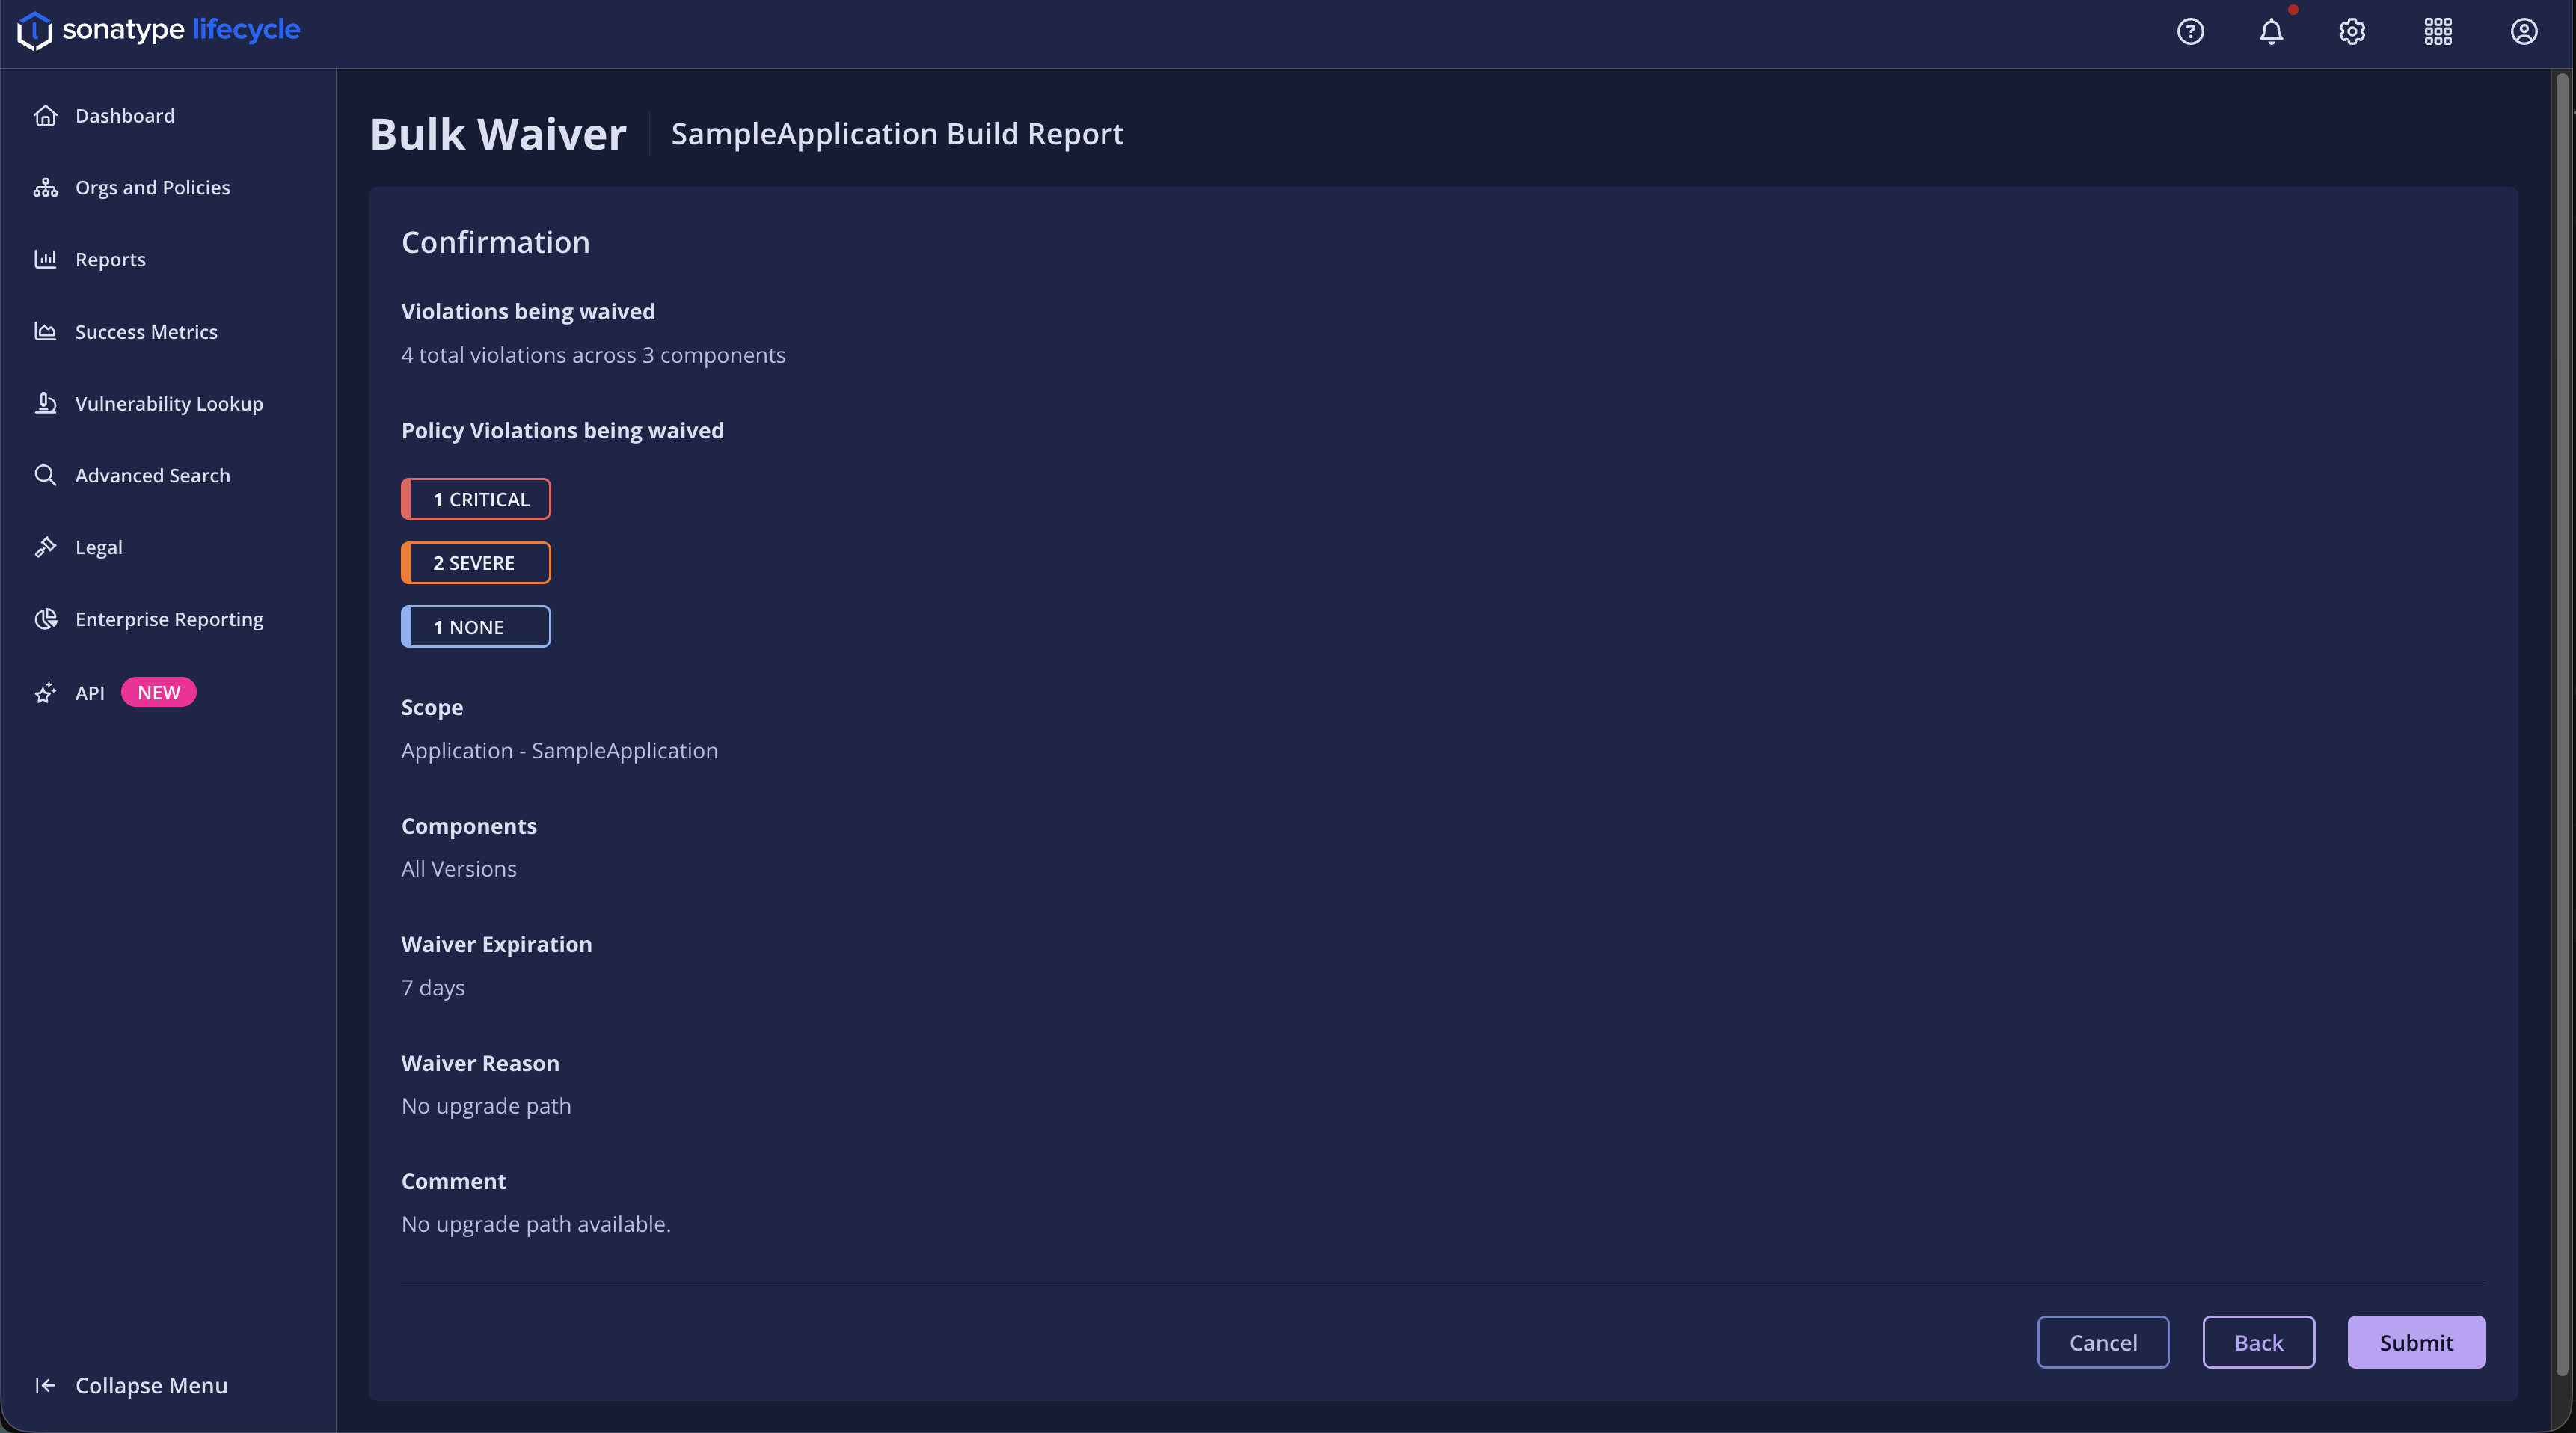Open the Reports section
2576x1433 pixels.
(110, 260)
